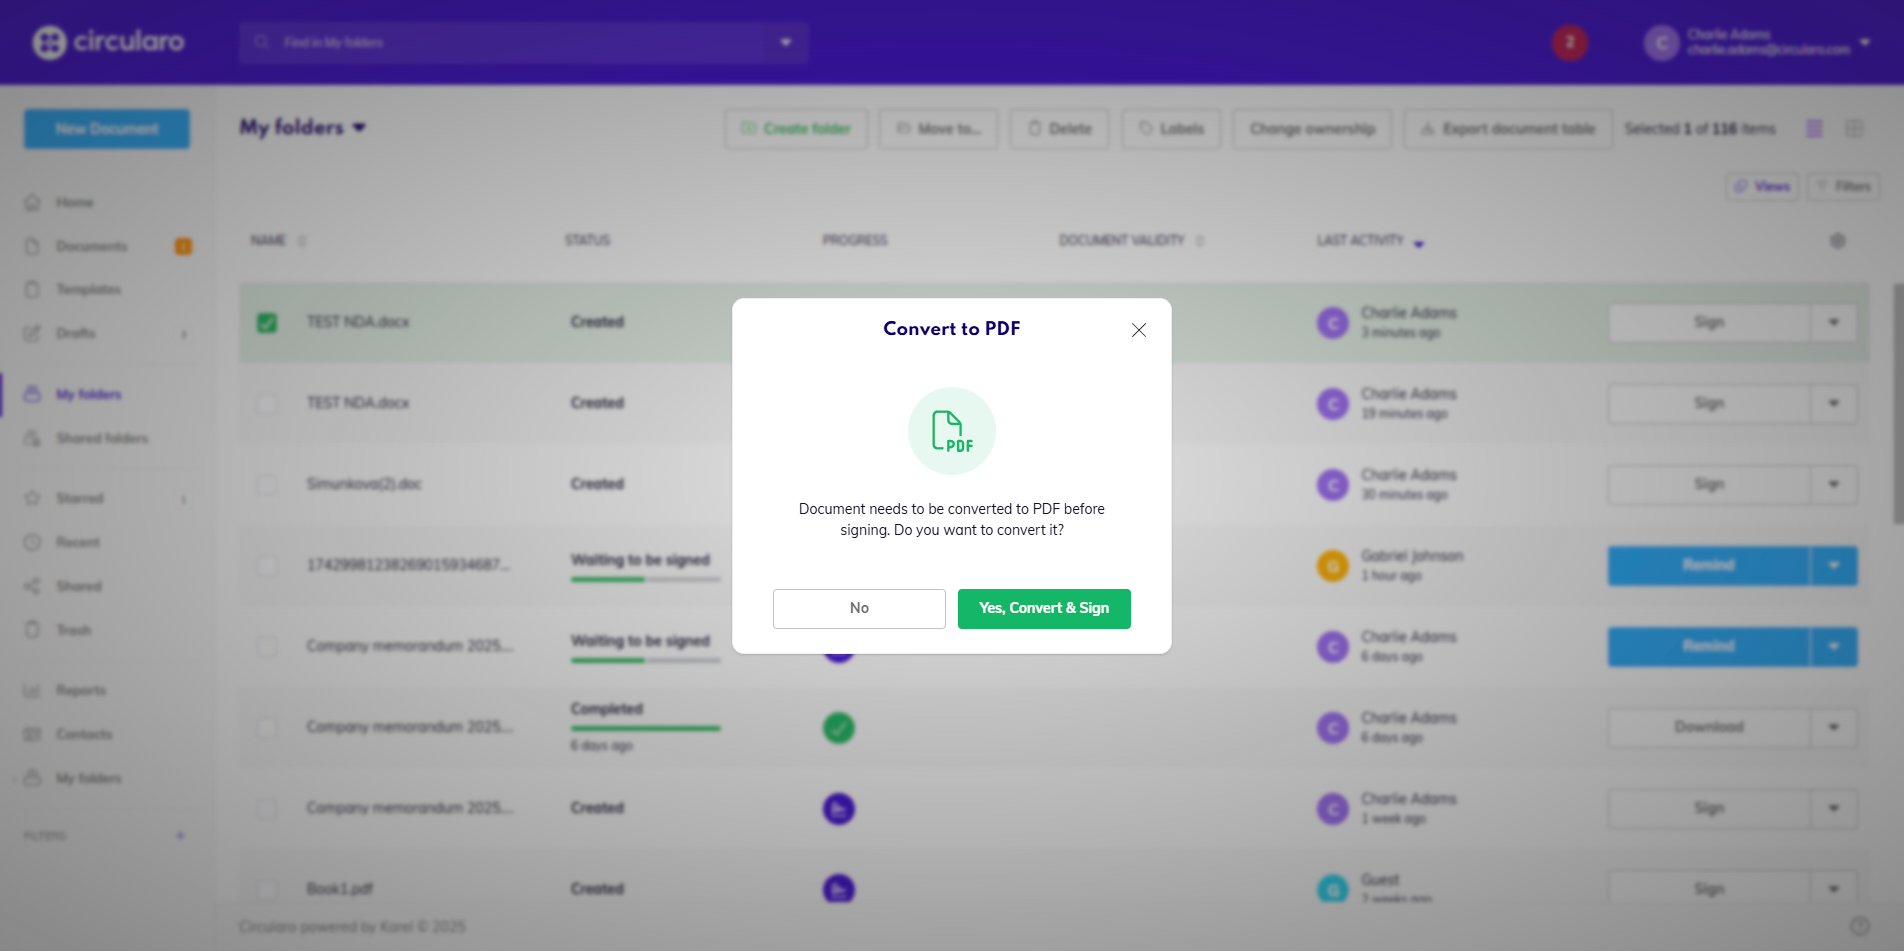This screenshot has width=1904, height=951.
Task: Click the Circularo logo
Action: pos(108,42)
